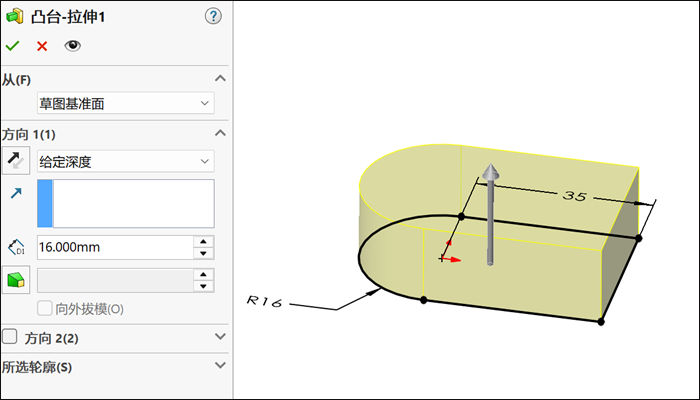Click the 16.000mm depth field
The image size is (700, 400).
point(115,247)
